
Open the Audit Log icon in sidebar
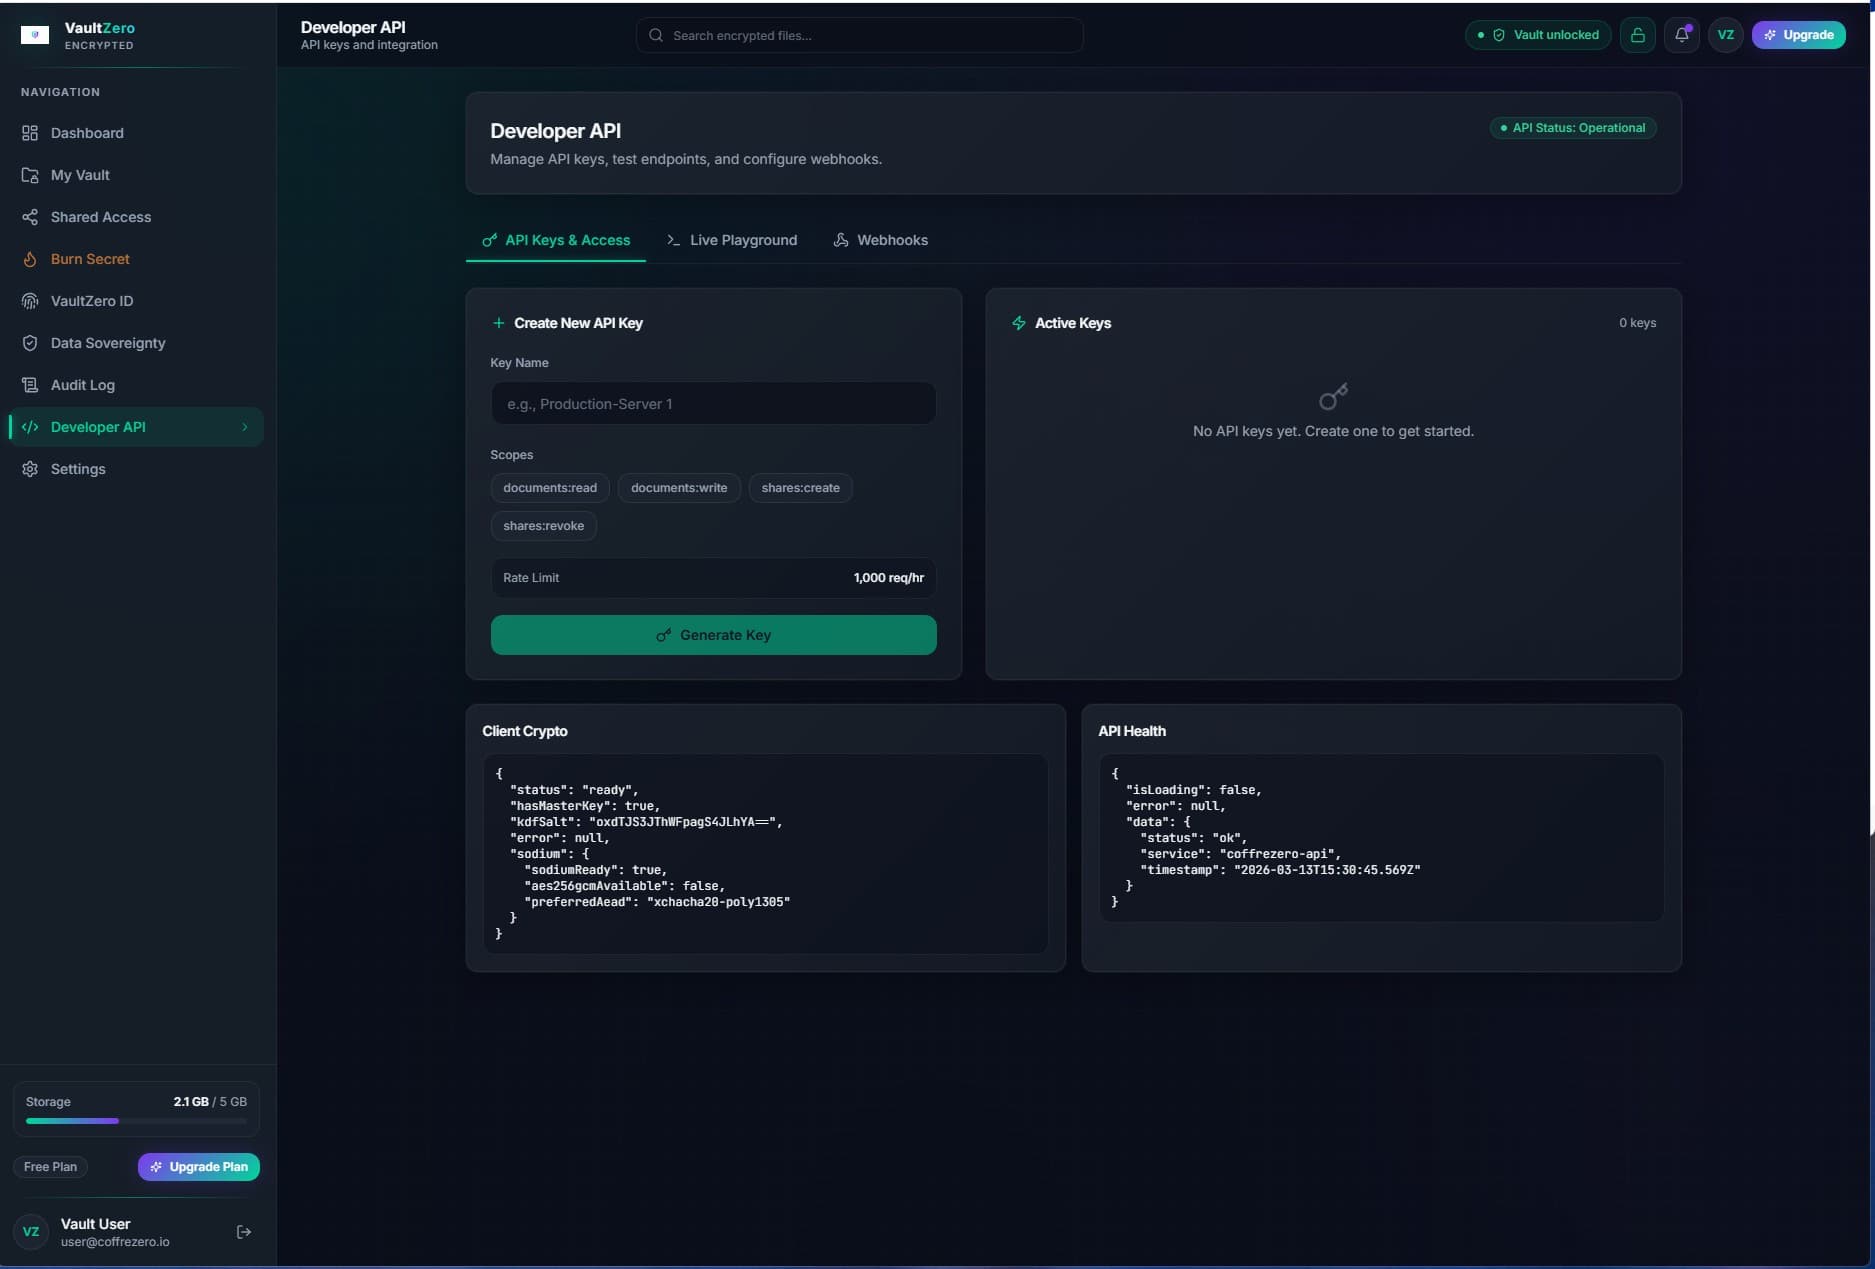coord(31,385)
